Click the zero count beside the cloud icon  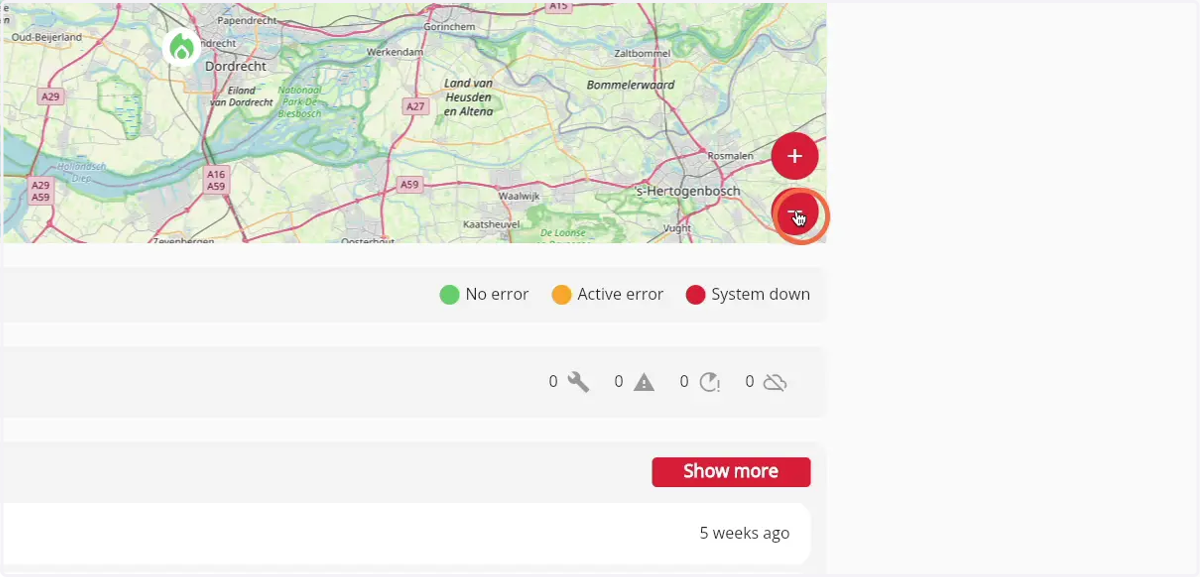(750, 381)
